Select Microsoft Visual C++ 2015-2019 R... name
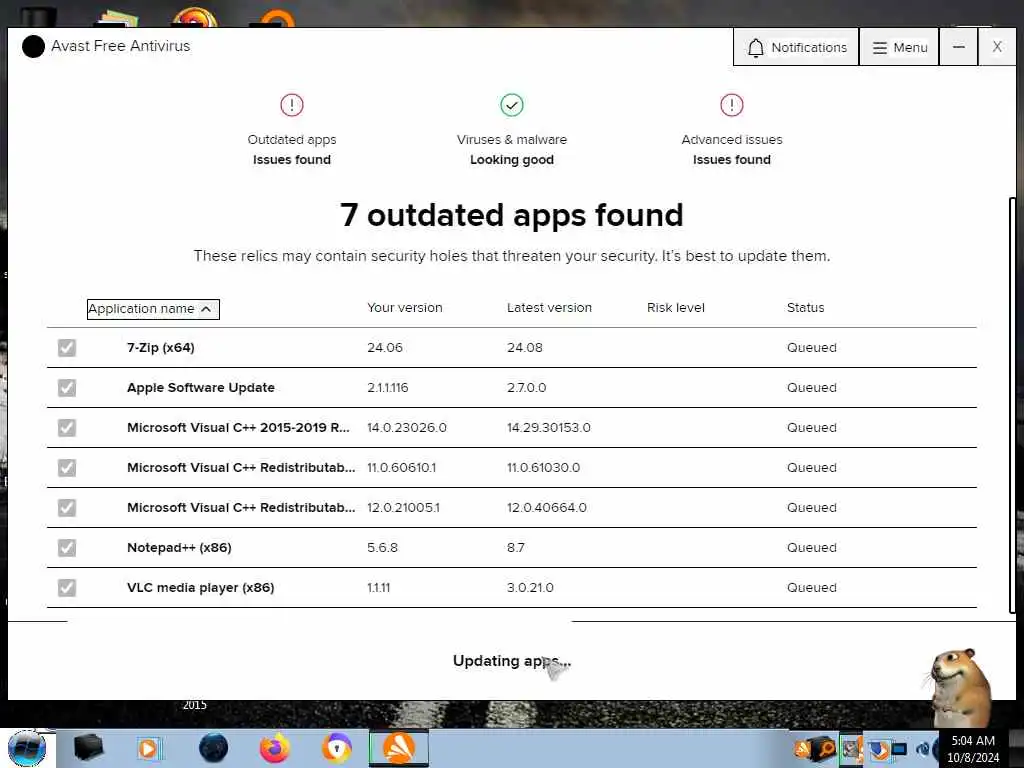Image resolution: width=1024 pixels, height=768 pixels. [x=238, y=427]
